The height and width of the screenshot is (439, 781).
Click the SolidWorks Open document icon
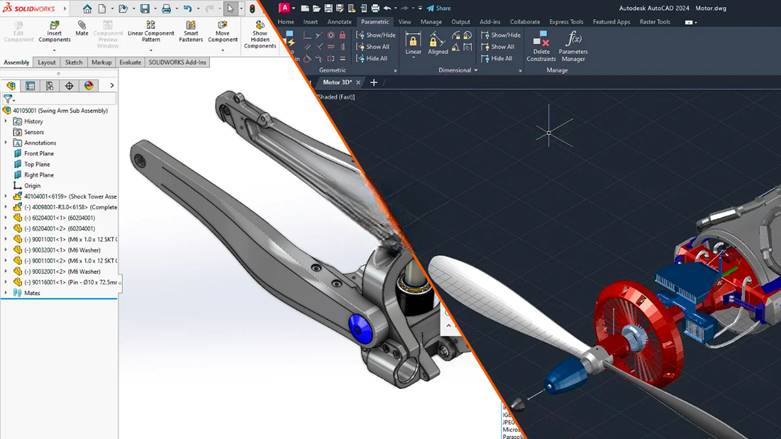point(123,8)
